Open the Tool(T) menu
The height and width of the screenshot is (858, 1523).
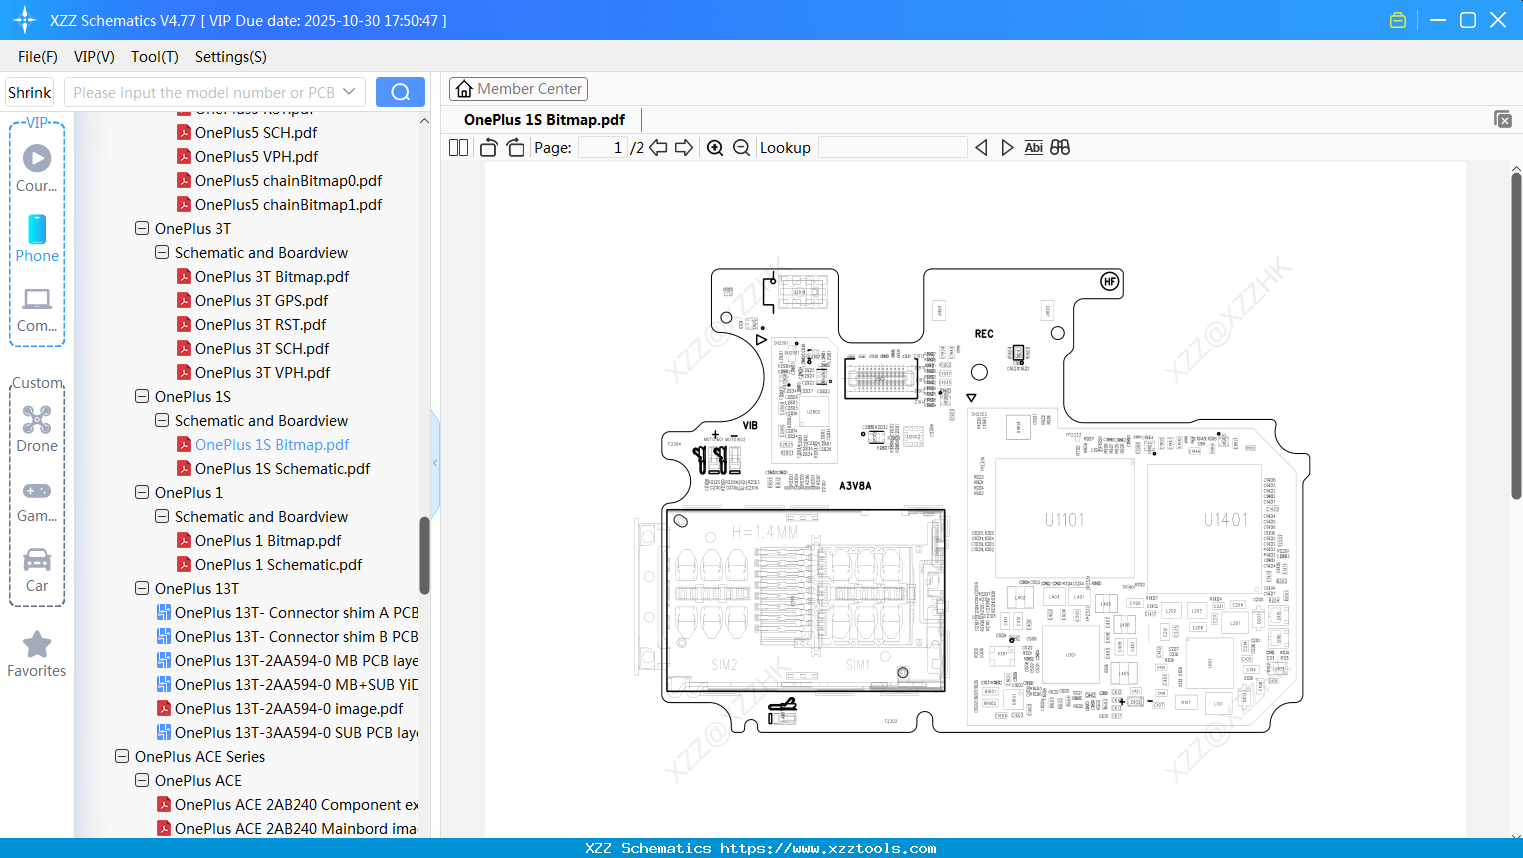pyautogui.click(x=155, y=57)
